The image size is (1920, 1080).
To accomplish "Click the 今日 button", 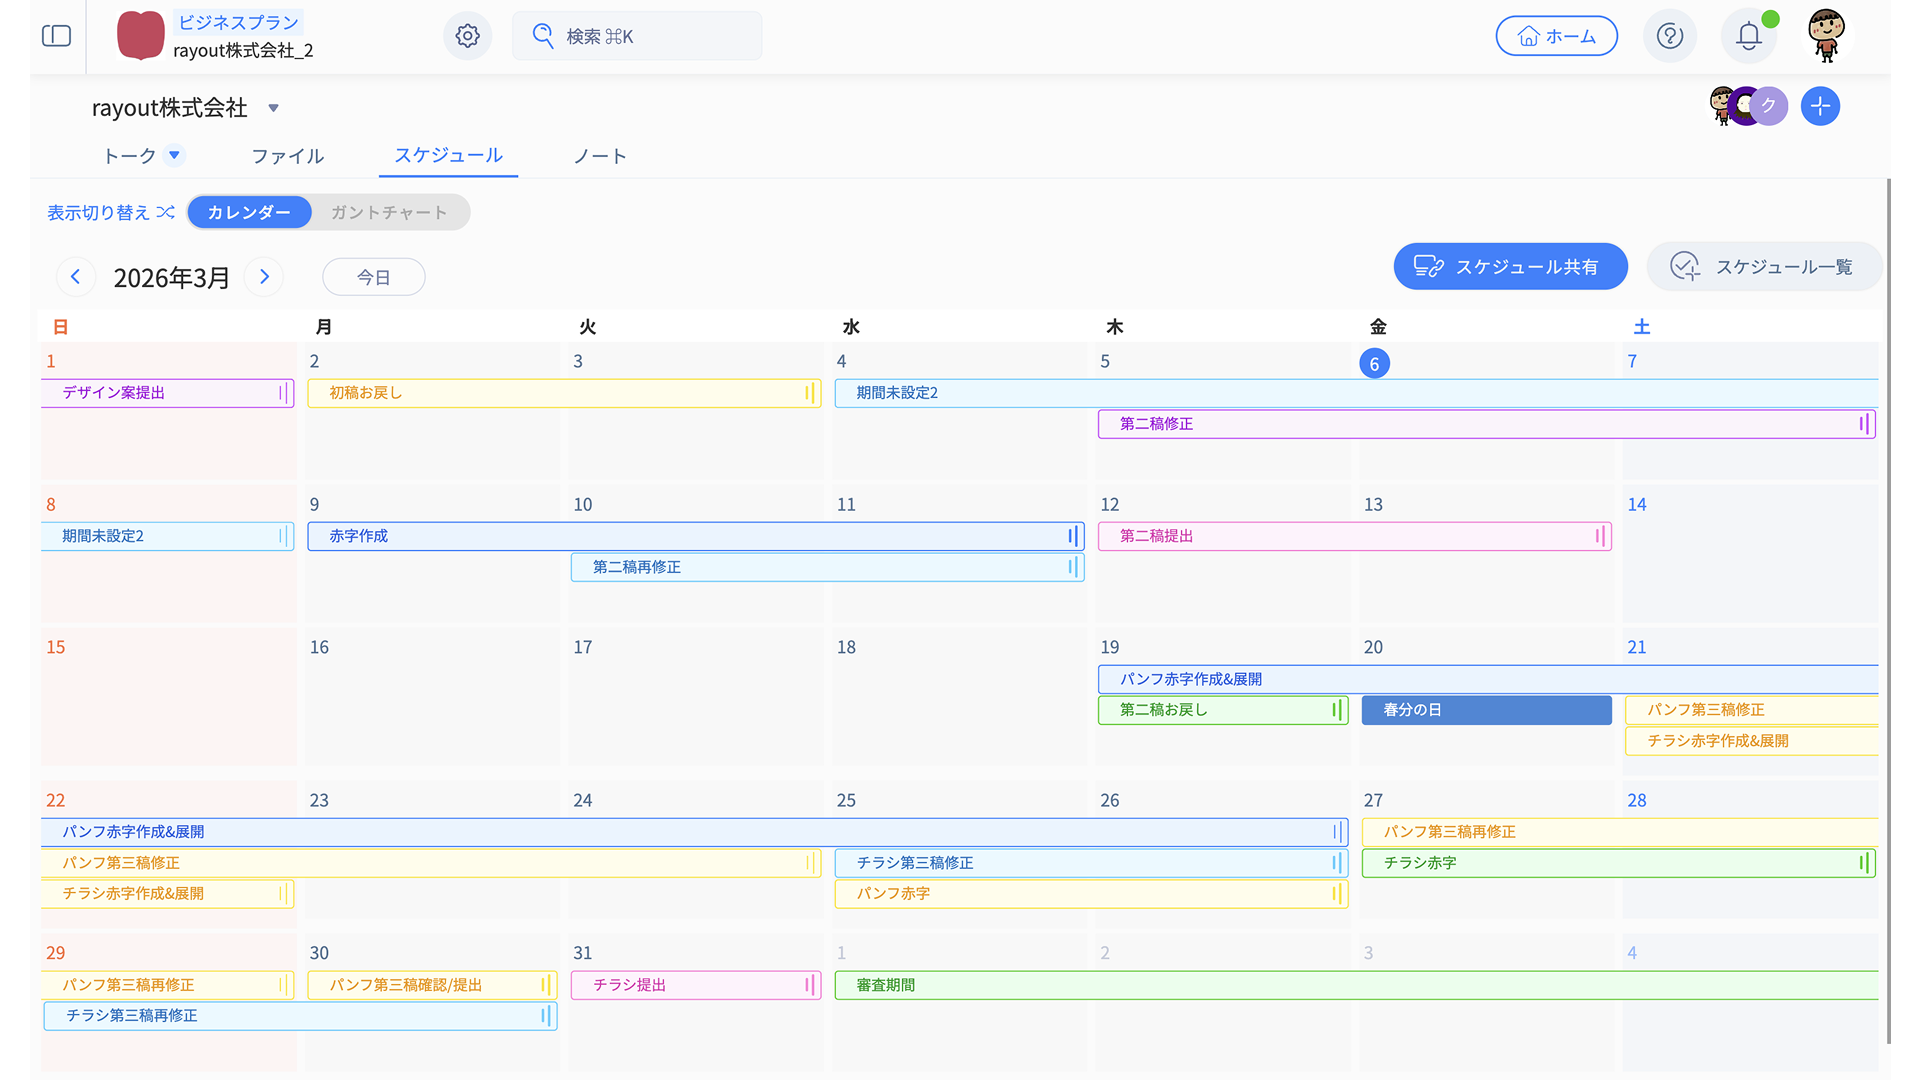I will point(373,277).
